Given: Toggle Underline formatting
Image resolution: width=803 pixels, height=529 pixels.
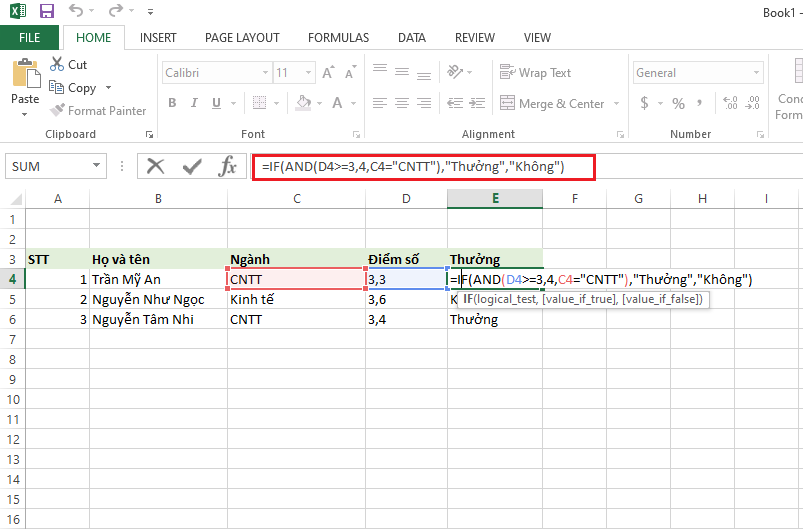Looking at the screenshot, I should pos(217,103).
